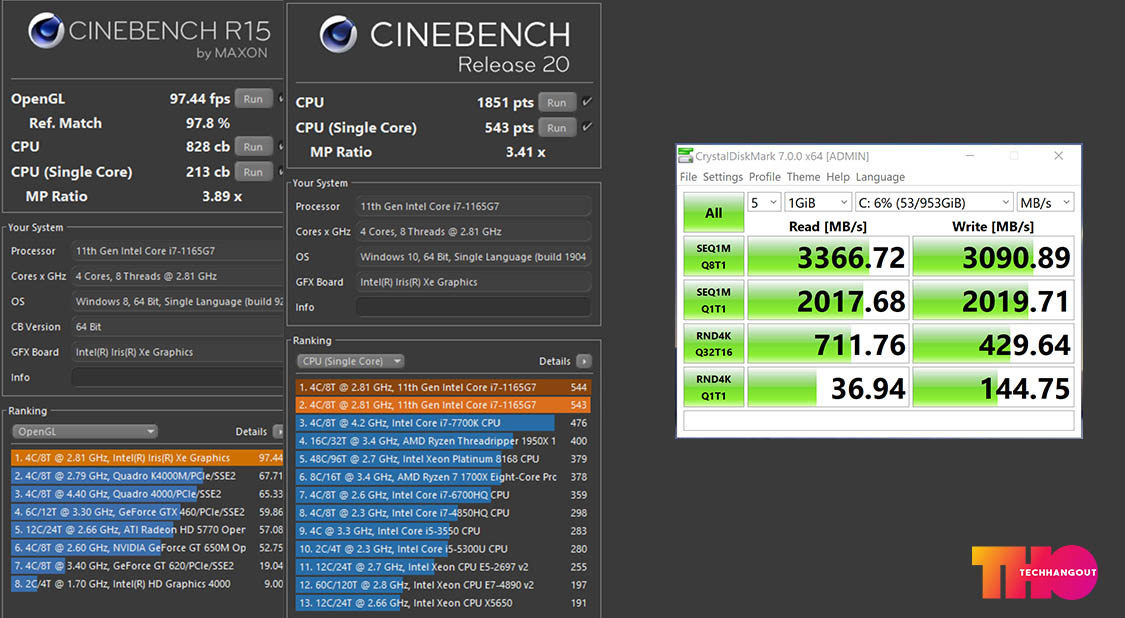The width and height of the screenshot is (1125, 618).
Task: Open the Help menu in CrystalDiskMark
Action: (x=838, y=177)
